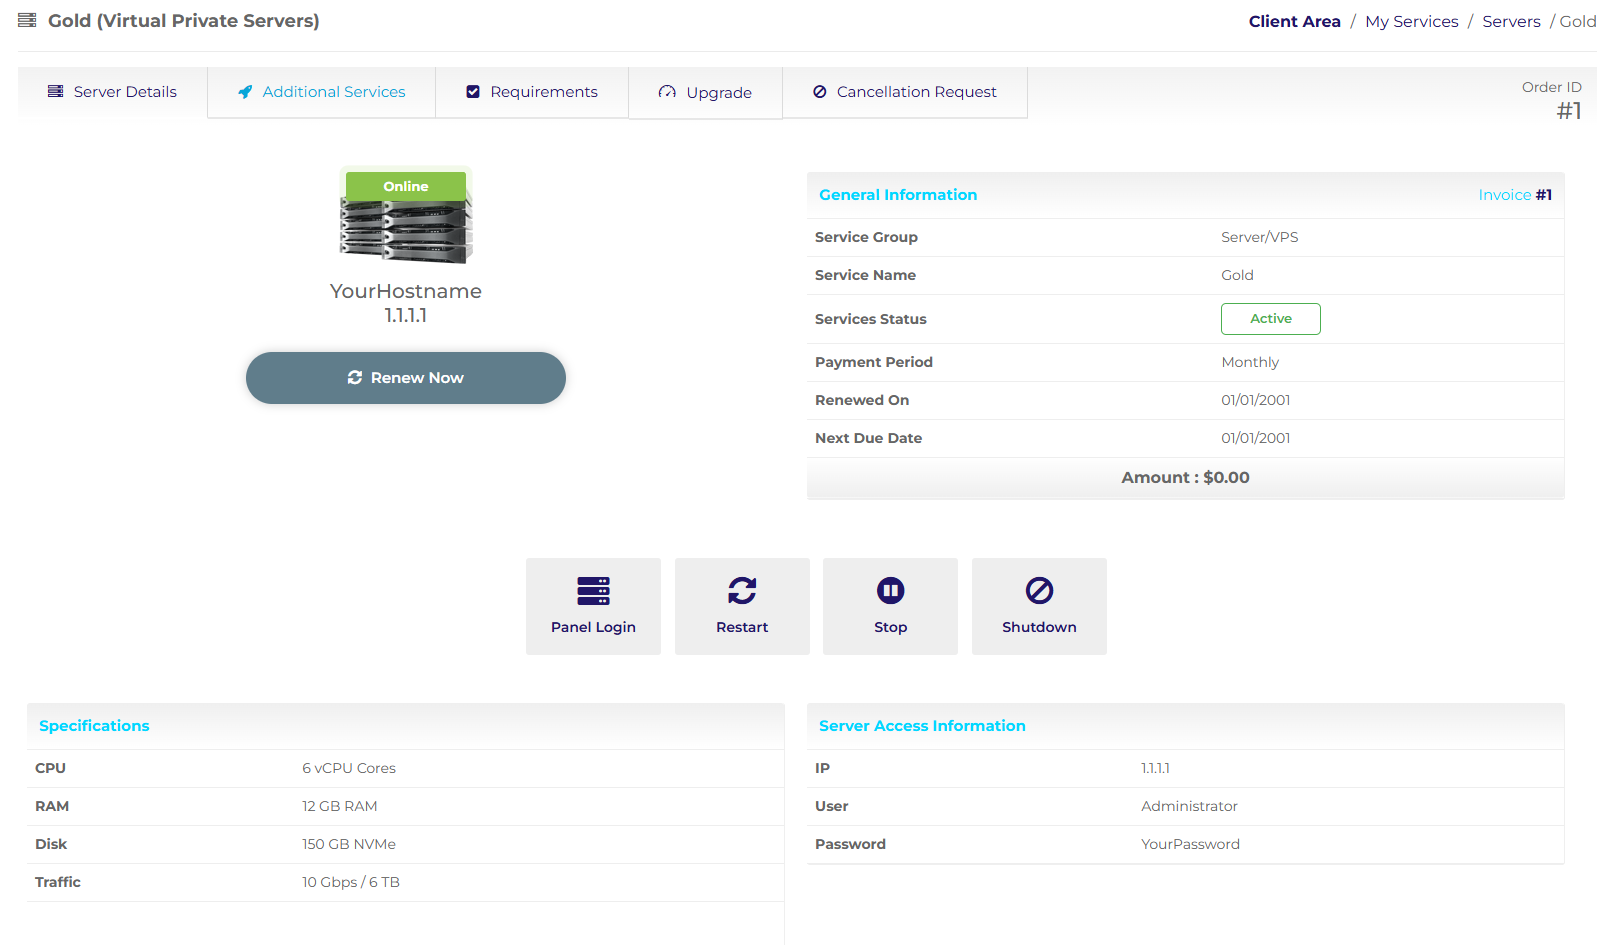Open the Additional Services tab
This screenshot has height=945, width=1615.
(x=322, y=92)
